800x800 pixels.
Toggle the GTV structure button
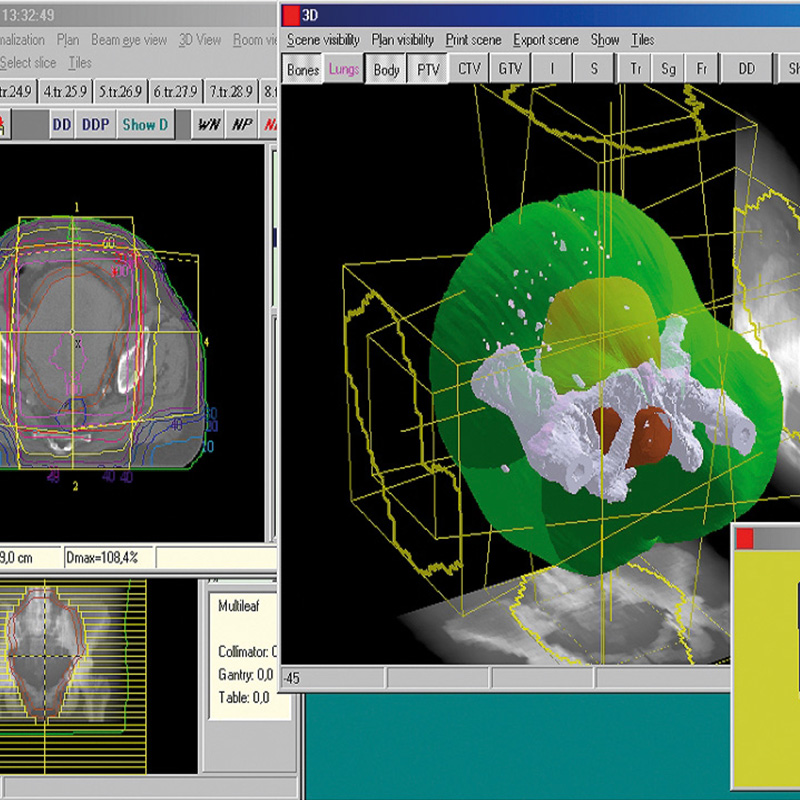(510, 69)
